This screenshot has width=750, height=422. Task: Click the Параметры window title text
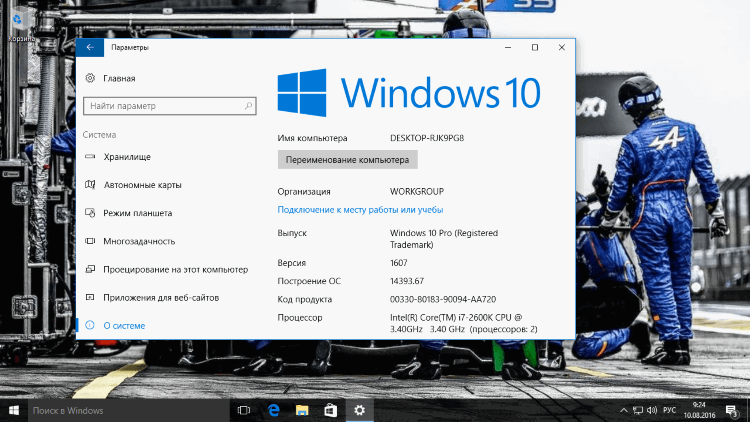(x=130, y=47)
